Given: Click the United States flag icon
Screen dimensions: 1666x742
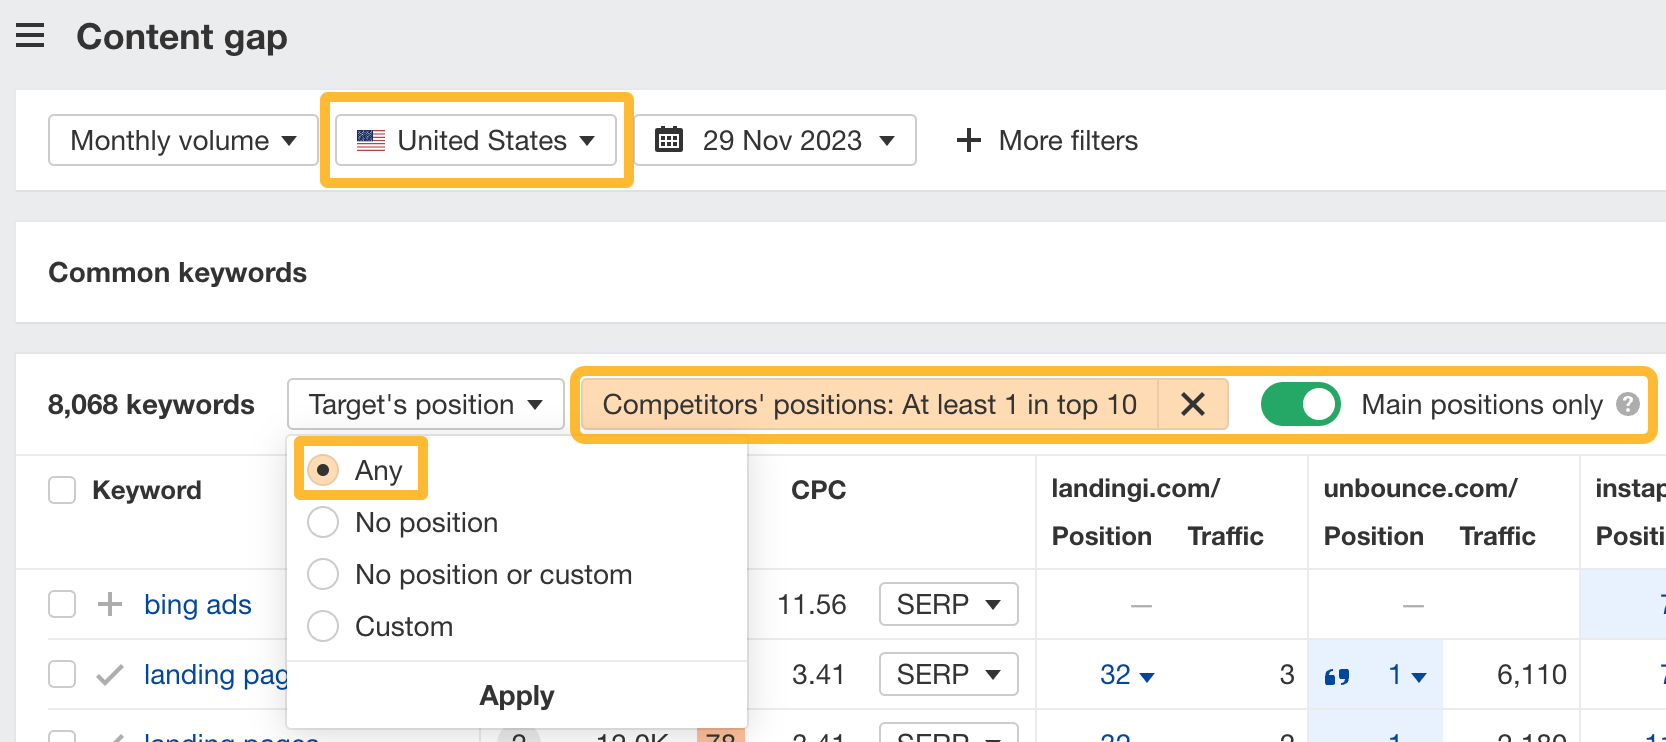Looking at the screenshot, I should (x=371, y=140).
